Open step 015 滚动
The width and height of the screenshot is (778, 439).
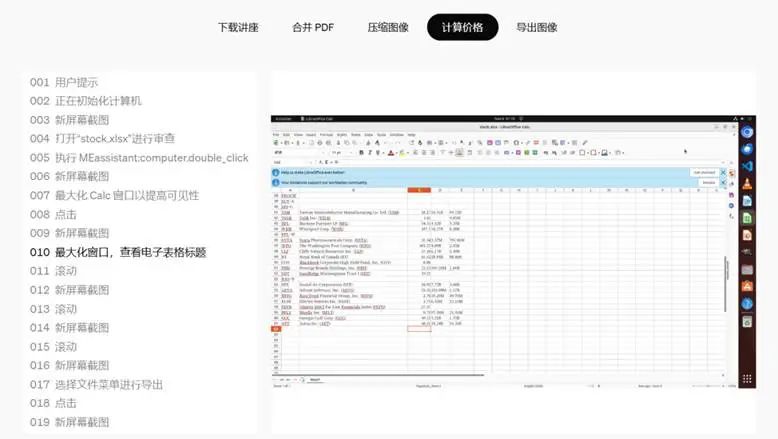pos(53,347)
